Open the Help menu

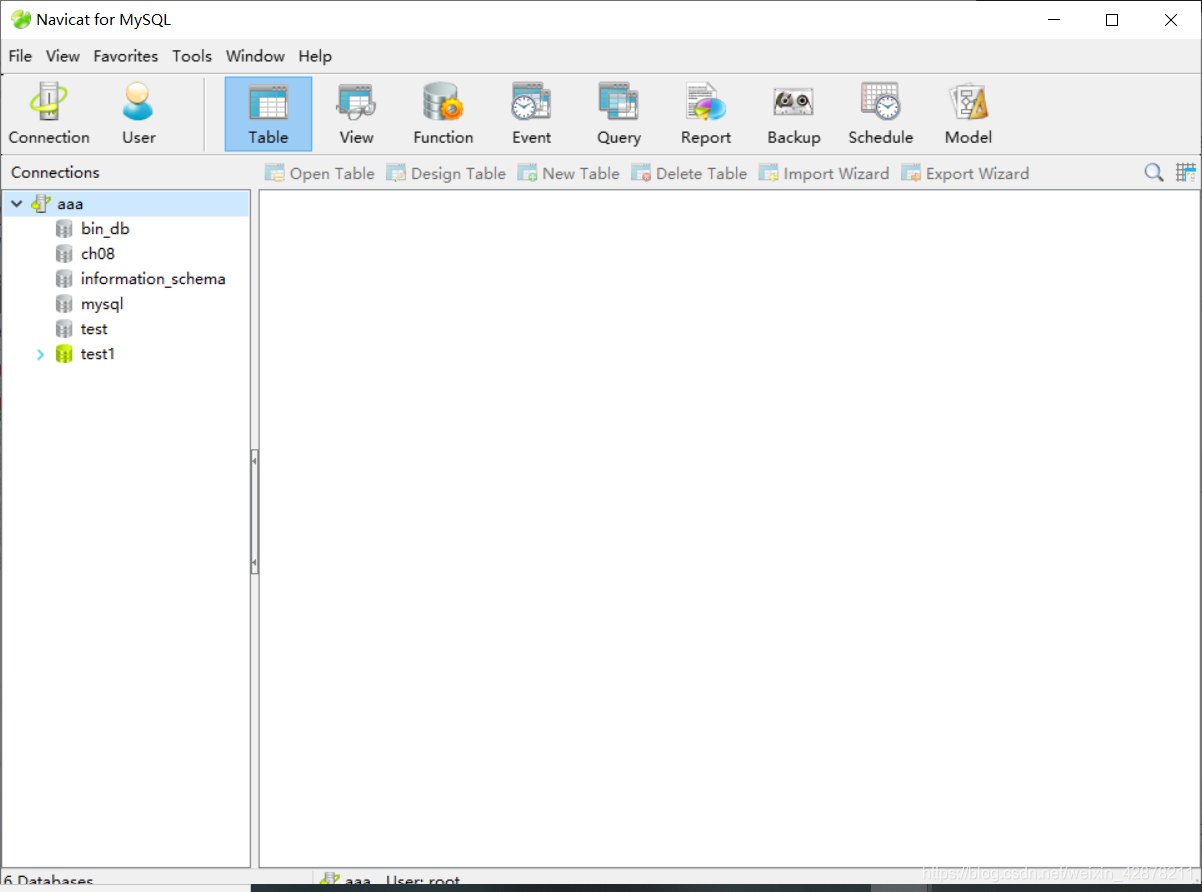pyautogui.click(x=315, y=56)
